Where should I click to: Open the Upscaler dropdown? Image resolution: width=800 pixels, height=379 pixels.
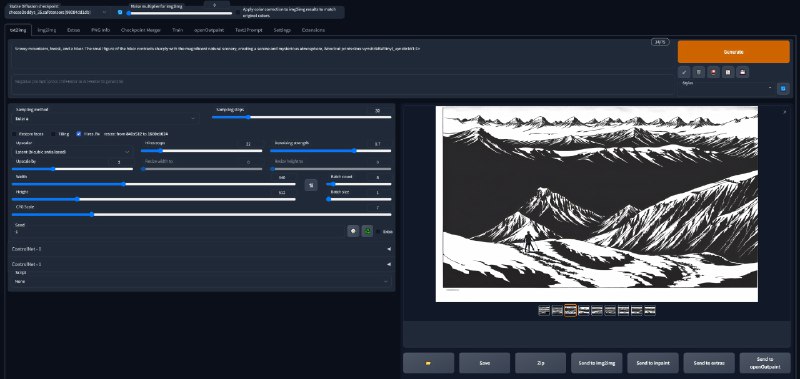[72, 152]
